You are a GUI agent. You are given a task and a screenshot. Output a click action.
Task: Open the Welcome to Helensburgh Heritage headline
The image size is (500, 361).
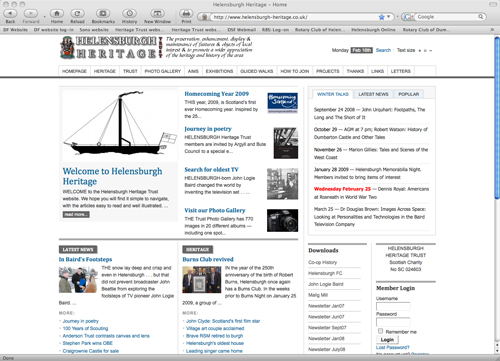coord(113,176)
